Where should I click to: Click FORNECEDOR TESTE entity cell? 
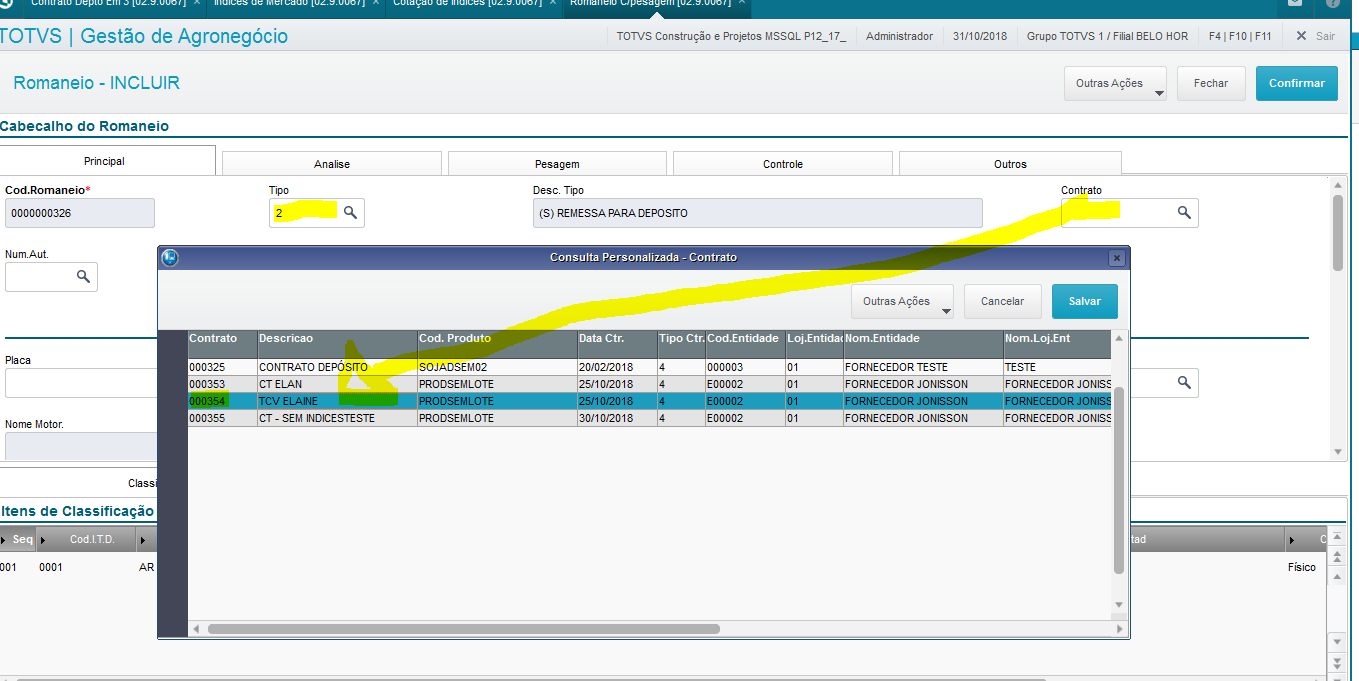(x=924, y=367)
